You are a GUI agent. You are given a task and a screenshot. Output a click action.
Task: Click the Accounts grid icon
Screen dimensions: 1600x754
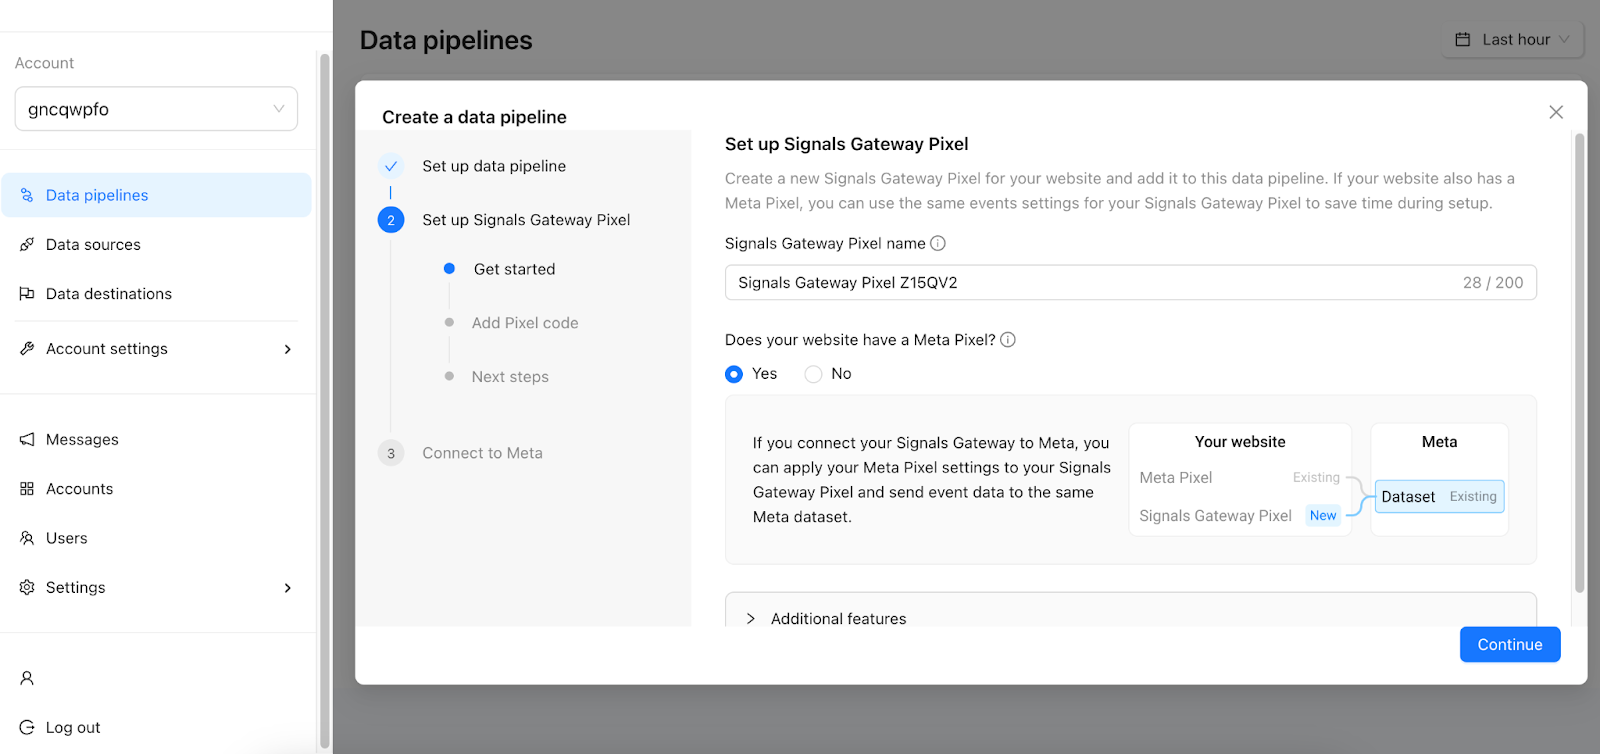click(x=27, y=489)
